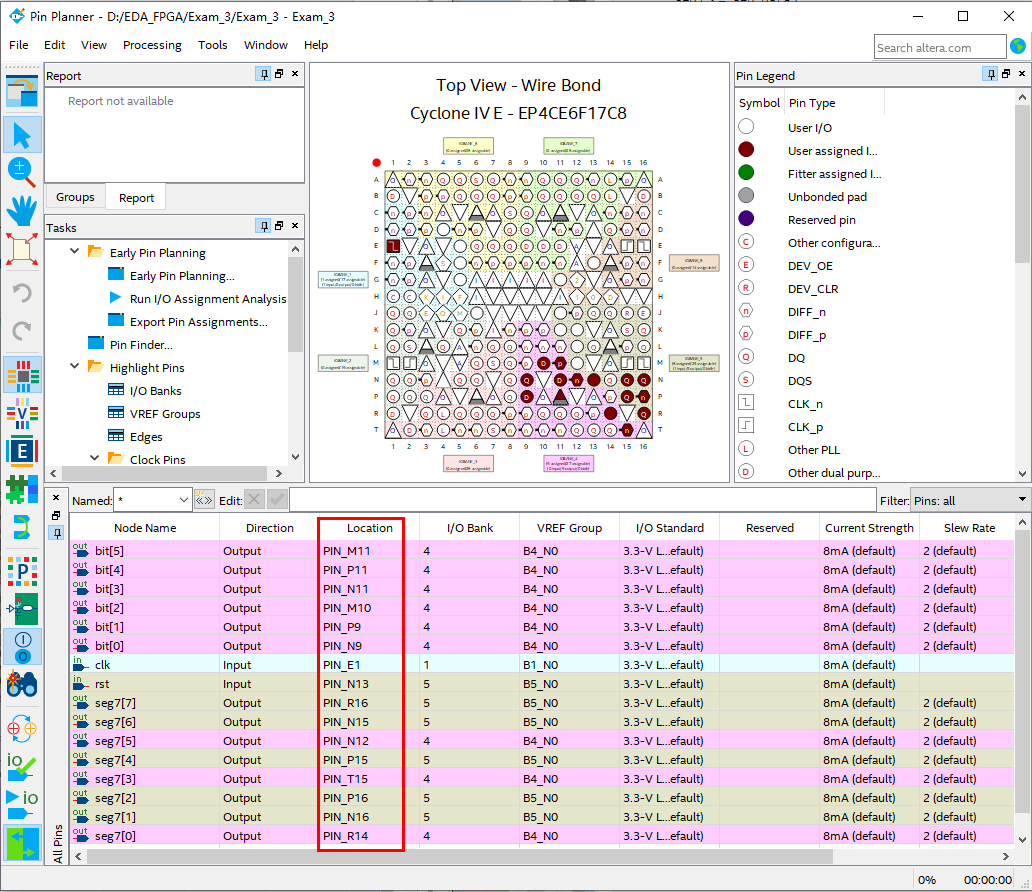The image size is (1032, 892).
Task: Close the All Pins panel
Action: click(56, 498)
